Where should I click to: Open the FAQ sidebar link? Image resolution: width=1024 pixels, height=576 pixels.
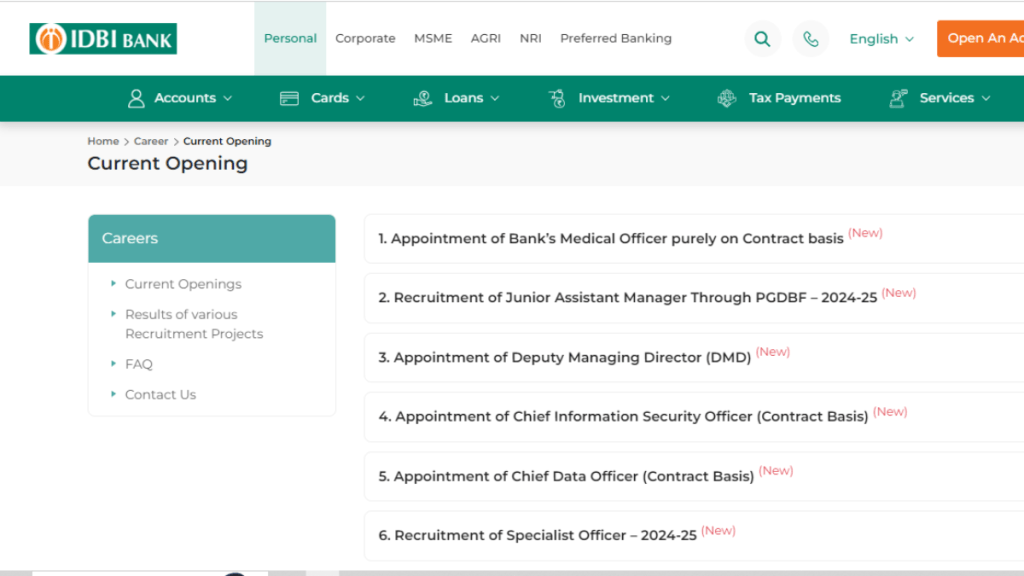tap(138, 364)
